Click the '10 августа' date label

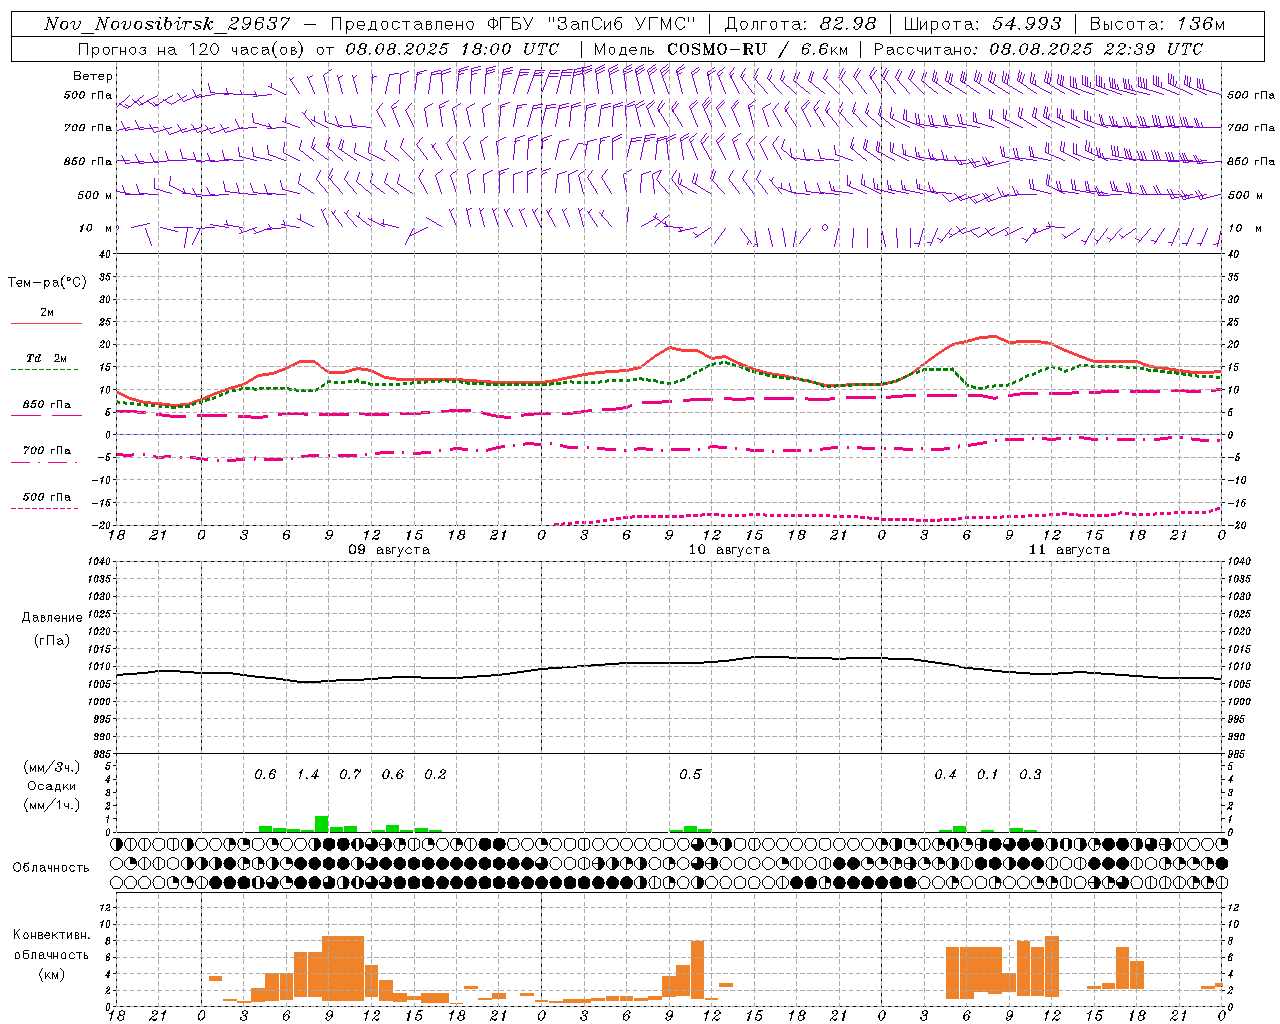pyautogui.click(x=729, y=550)
